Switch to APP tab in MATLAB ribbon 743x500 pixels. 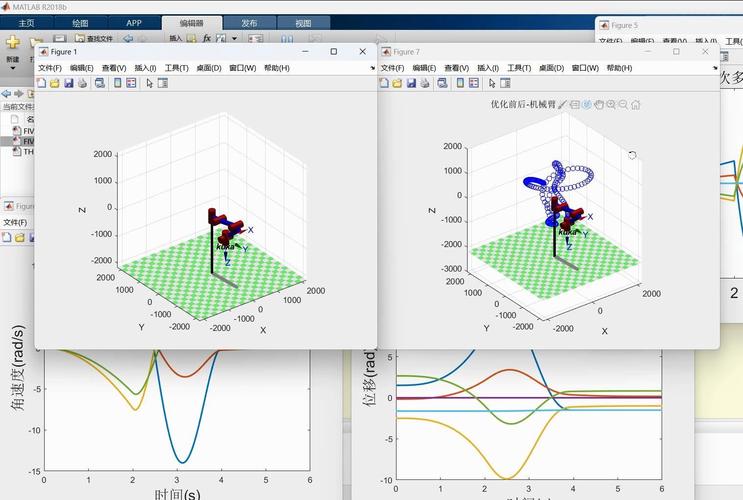coord(134,23)
